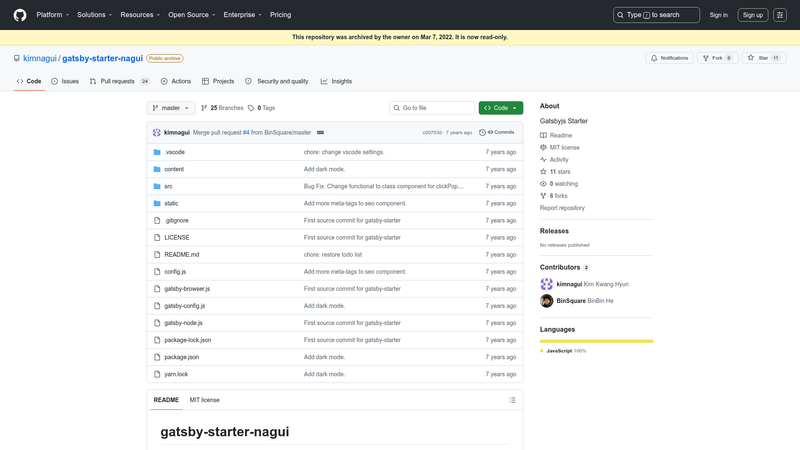
Task: Open the command palette icon next to Sign up
Action: click(x=780, y=15)
